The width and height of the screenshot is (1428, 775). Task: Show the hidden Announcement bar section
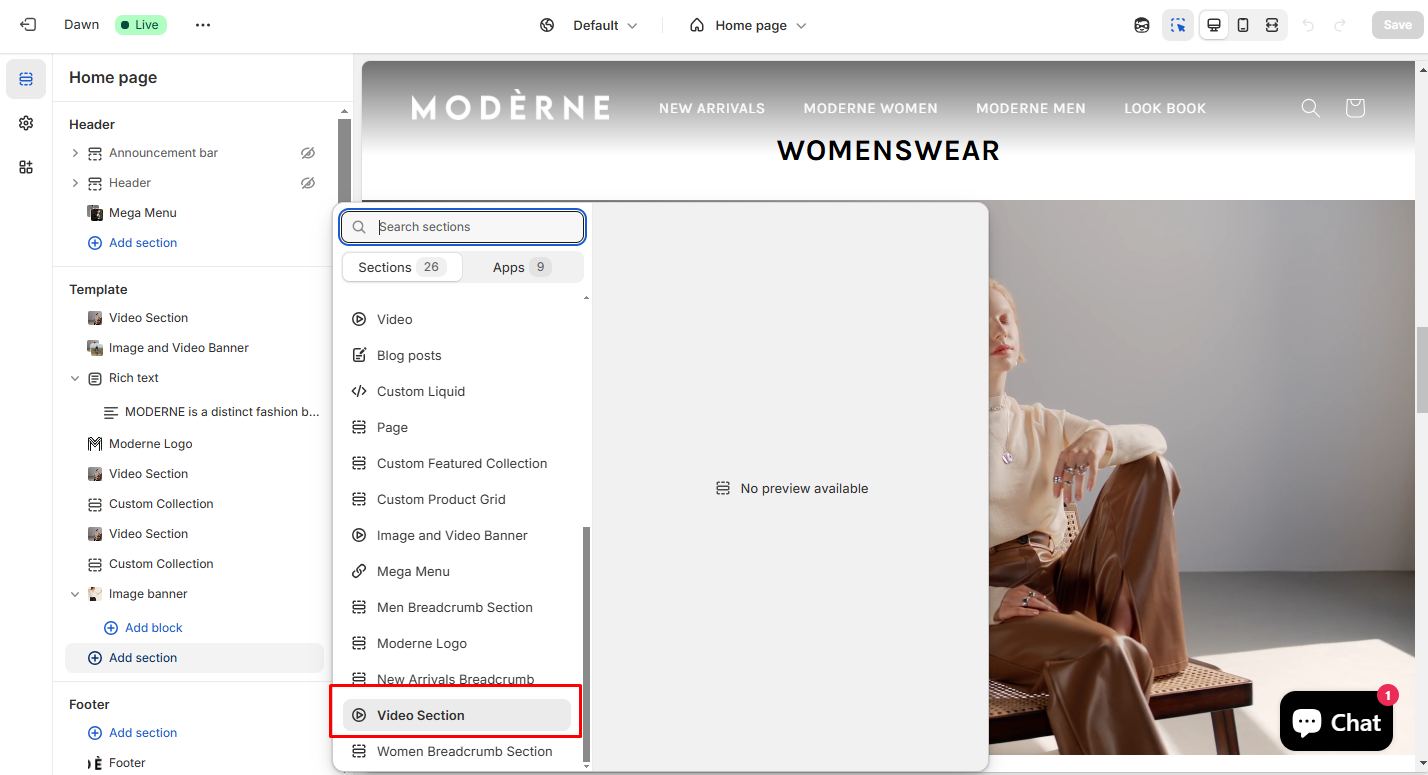(x=308, y=153)
